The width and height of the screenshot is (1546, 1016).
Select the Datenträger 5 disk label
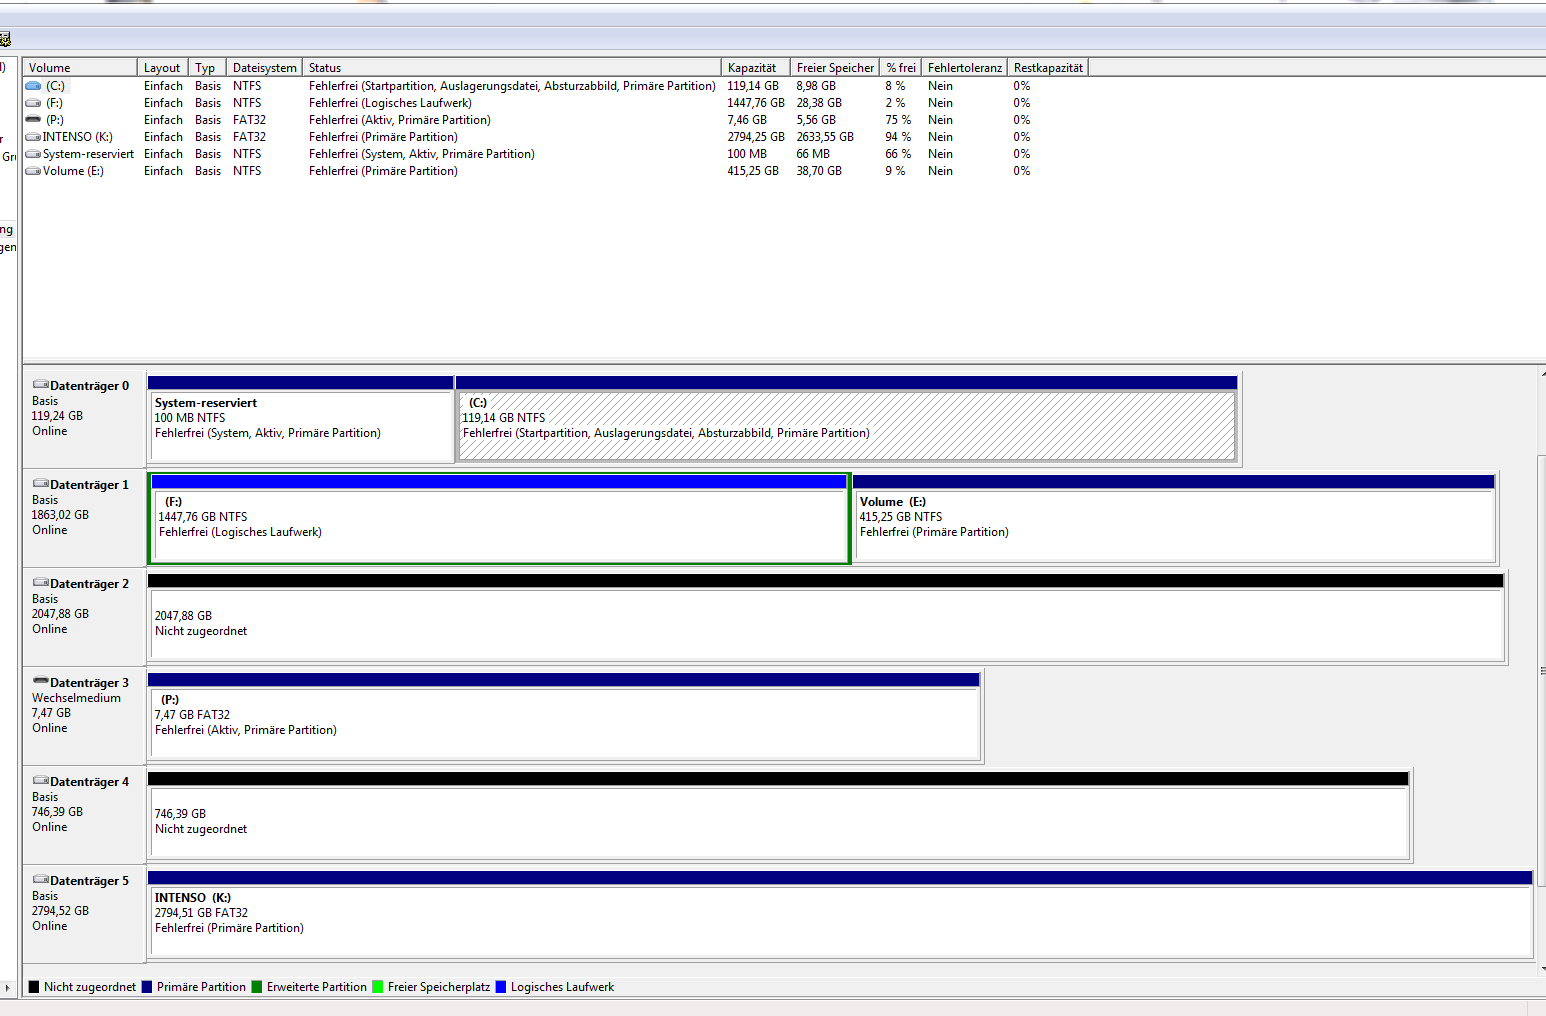(84, 912)
